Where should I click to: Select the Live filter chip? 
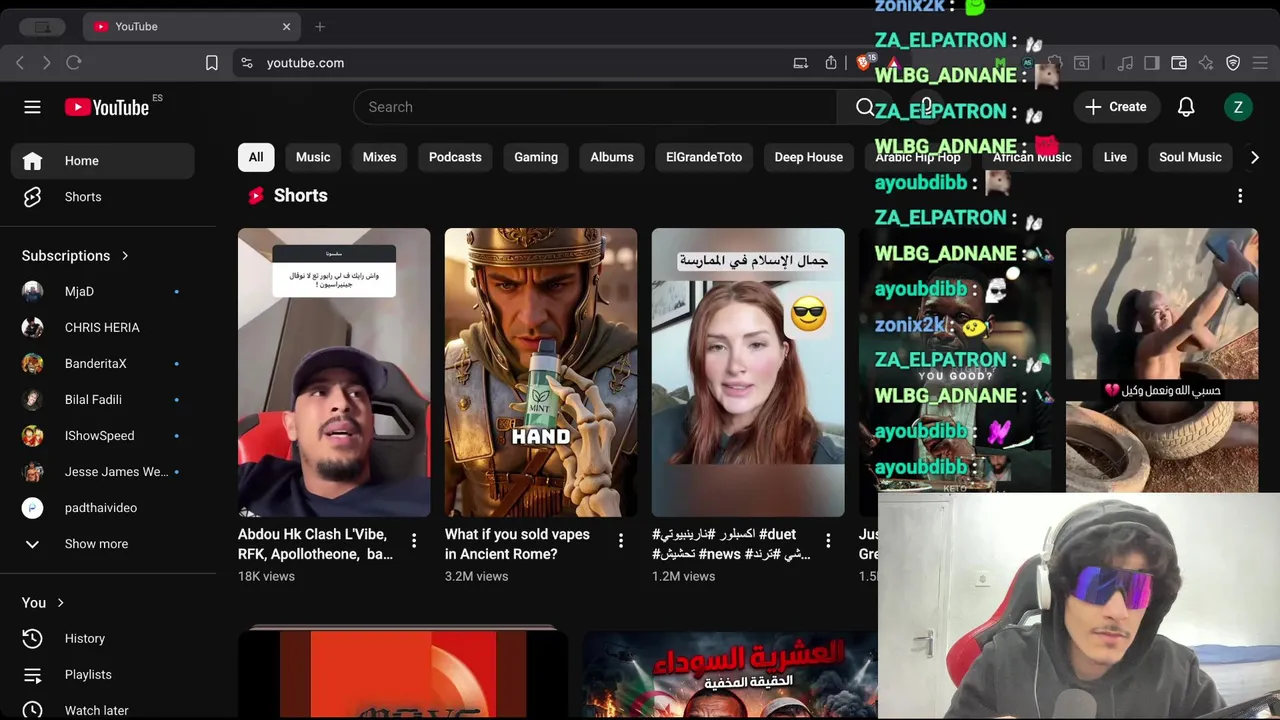click(x=1115, y=157)
